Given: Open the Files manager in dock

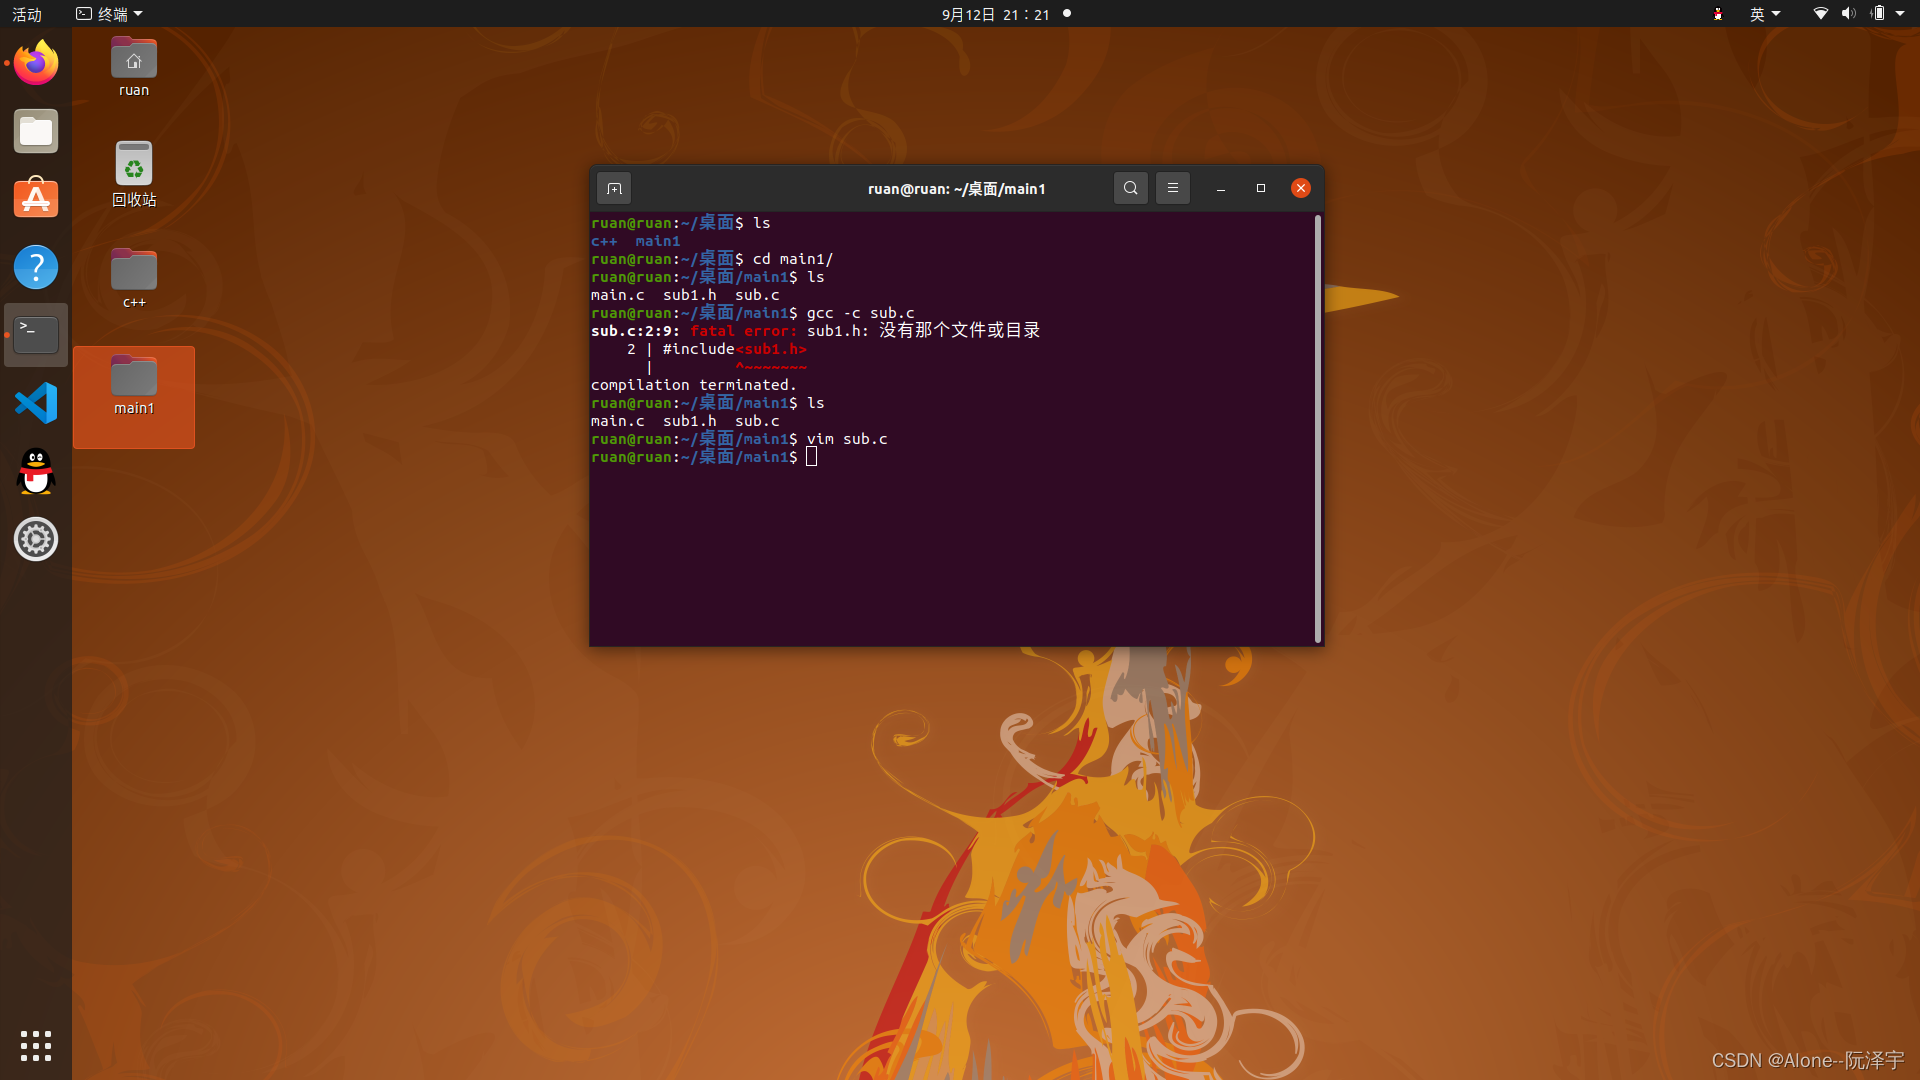Looking at the screenshot, I should click(36, 132).
